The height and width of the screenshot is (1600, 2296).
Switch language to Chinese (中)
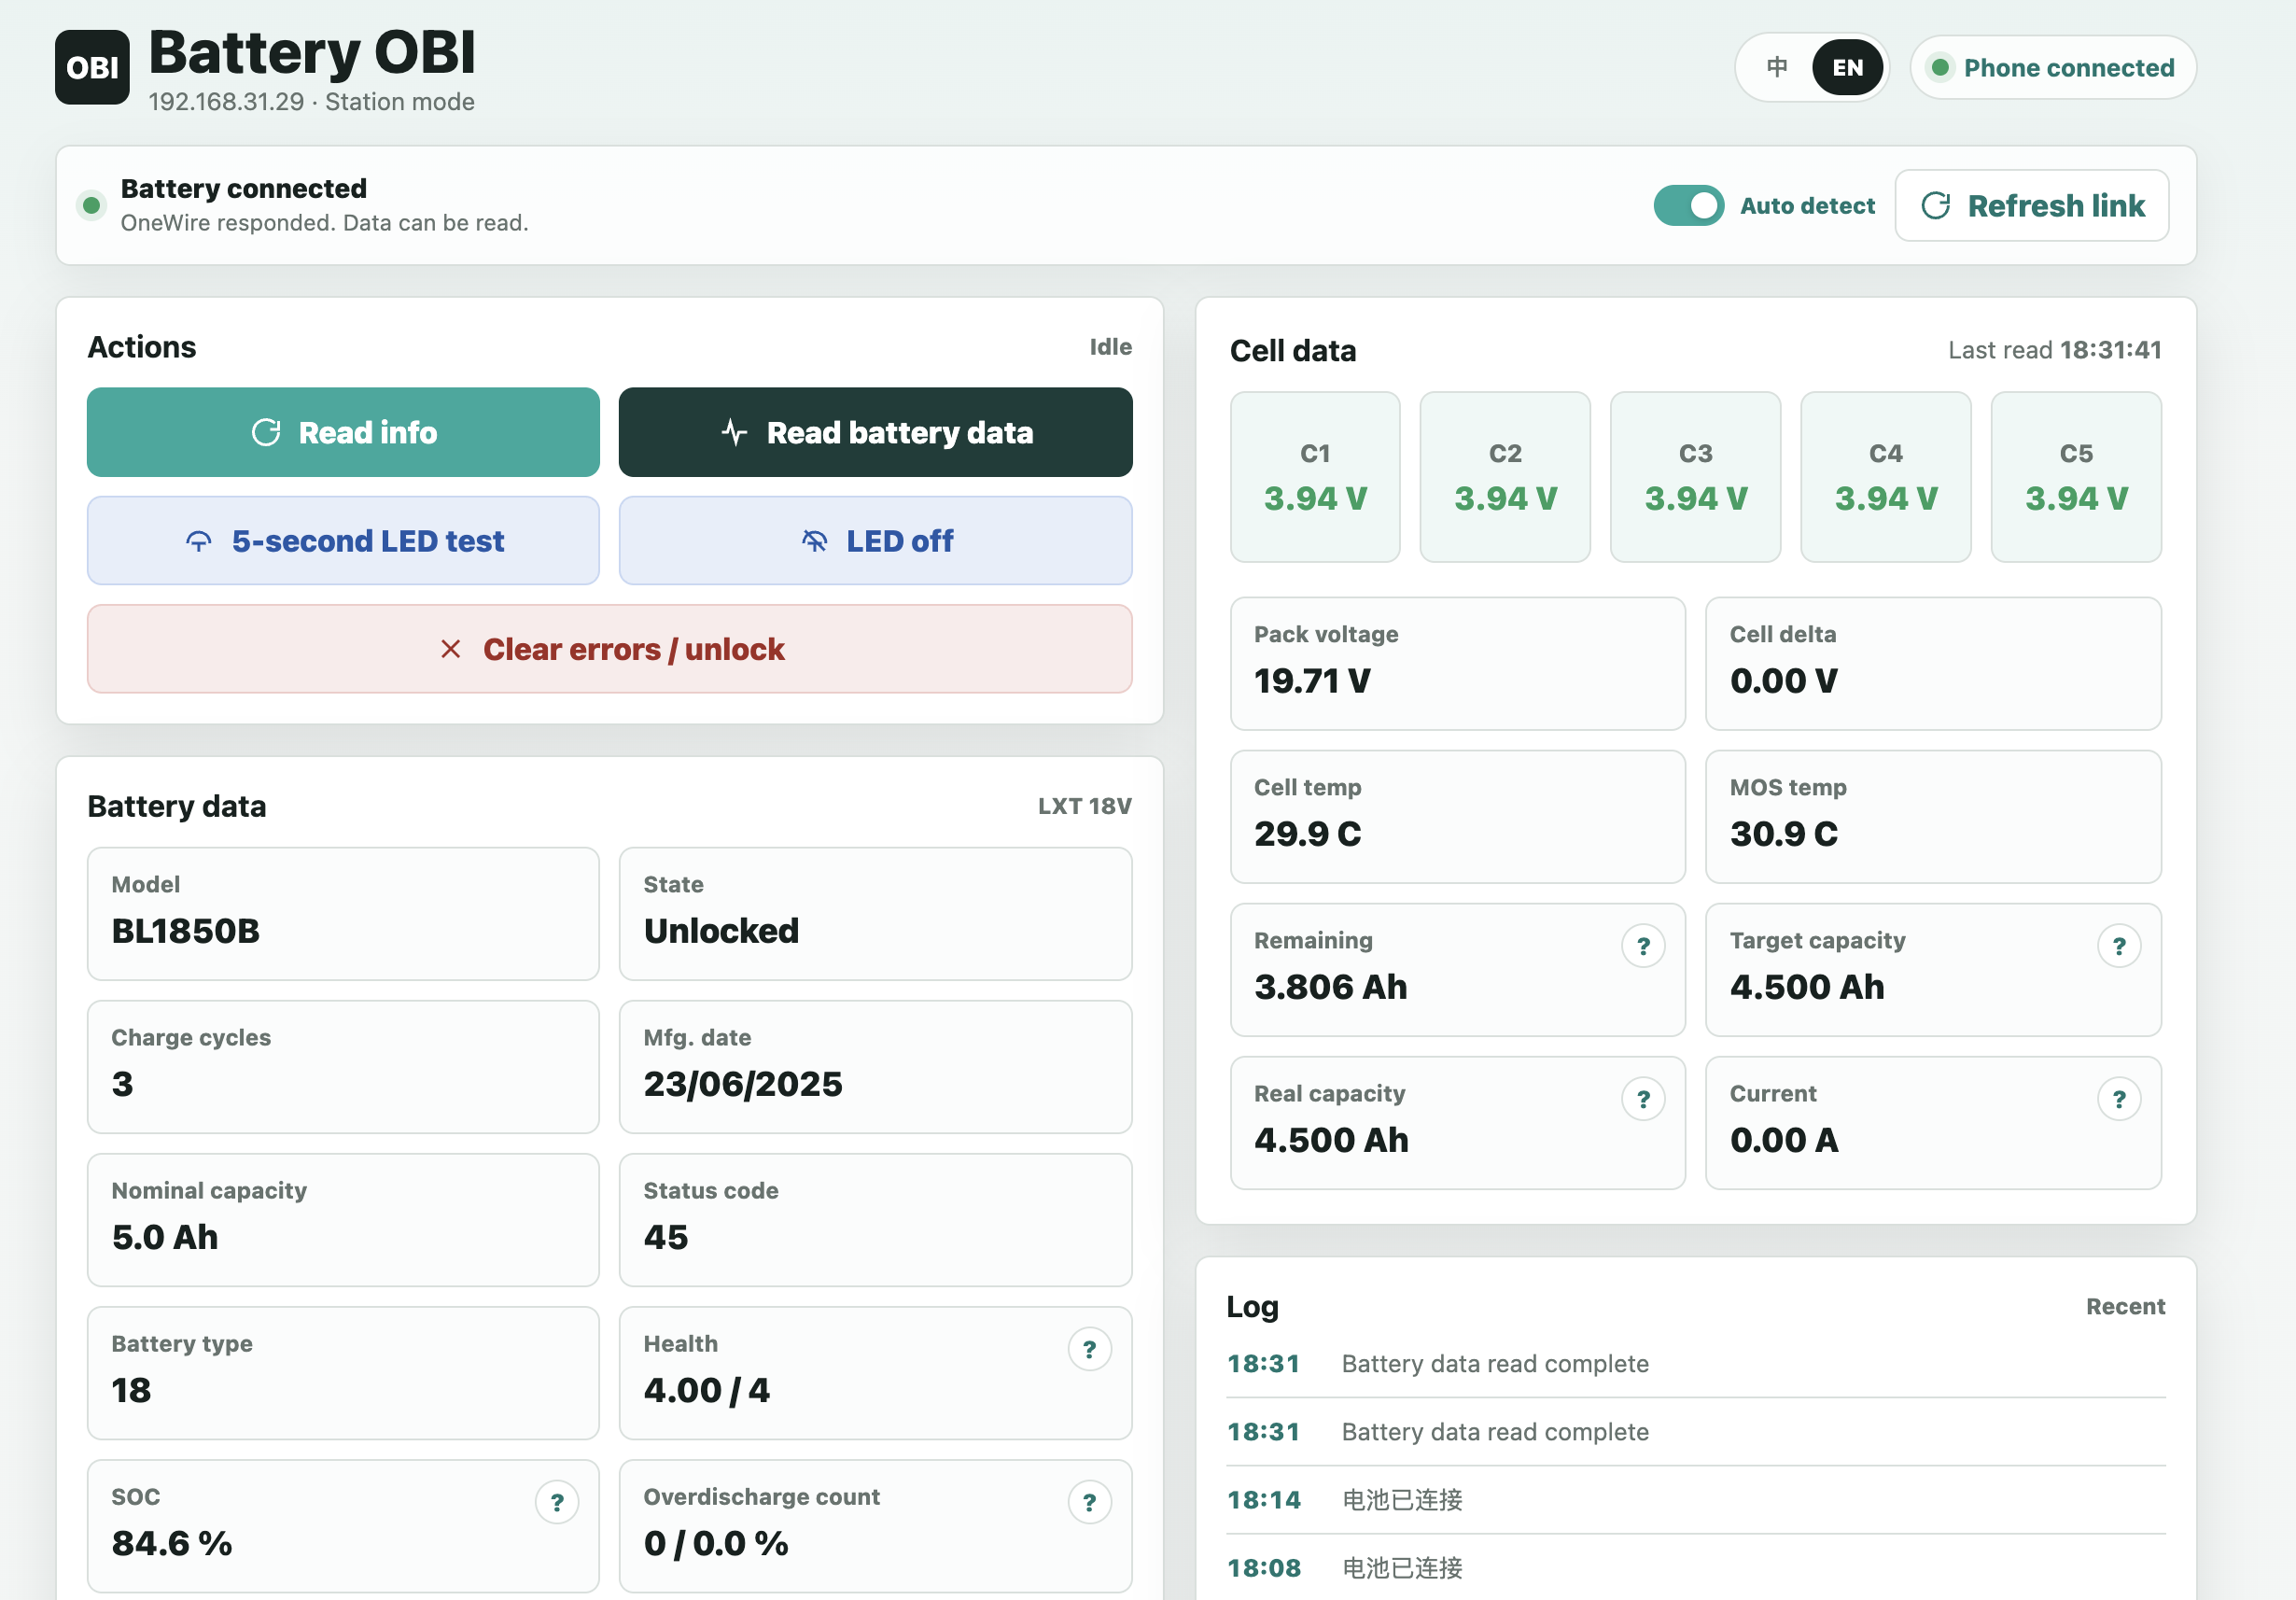pyautogui.click(x=1777, y=67)
